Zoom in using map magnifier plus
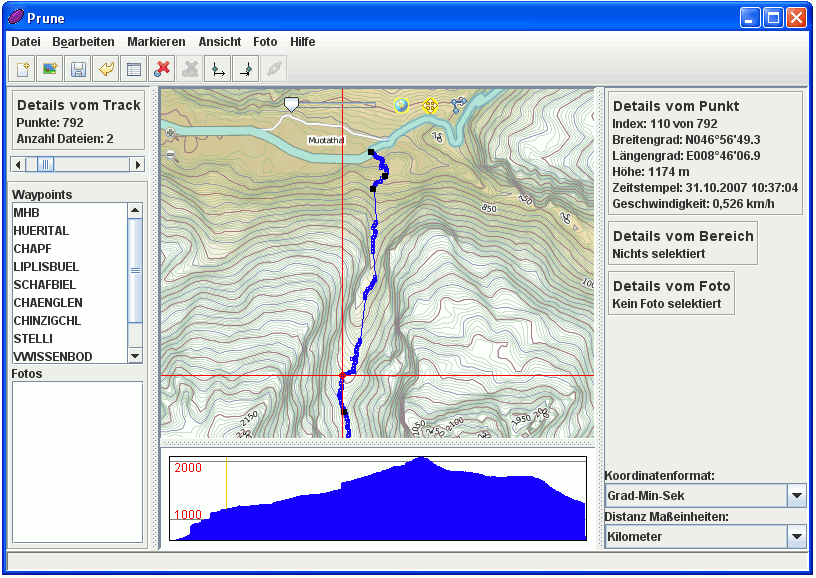Screen dimensions: 816x578 [170, 133]
